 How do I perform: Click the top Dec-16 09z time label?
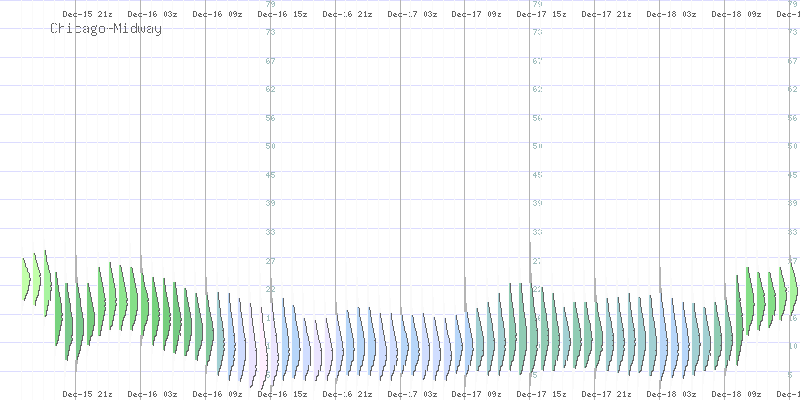pos(217,15)
